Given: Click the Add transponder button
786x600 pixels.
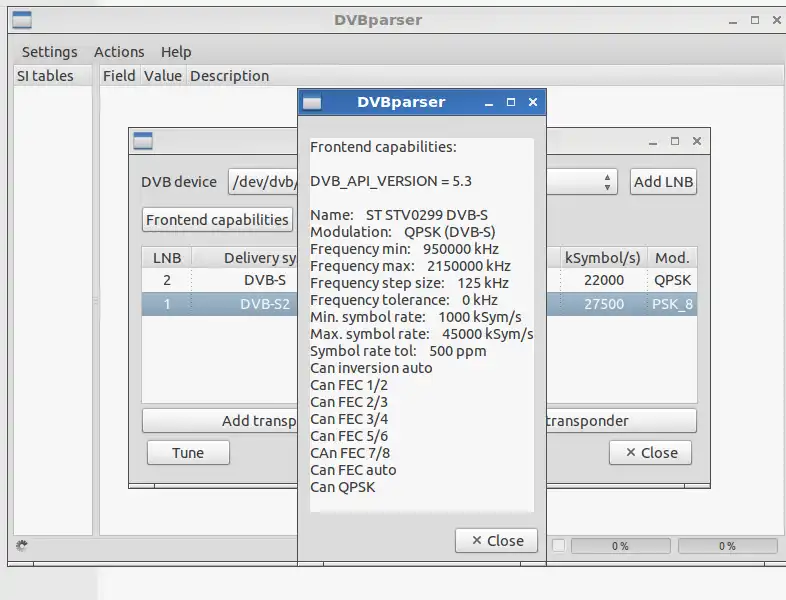Looking at the screenshot, I should (220, 421).
